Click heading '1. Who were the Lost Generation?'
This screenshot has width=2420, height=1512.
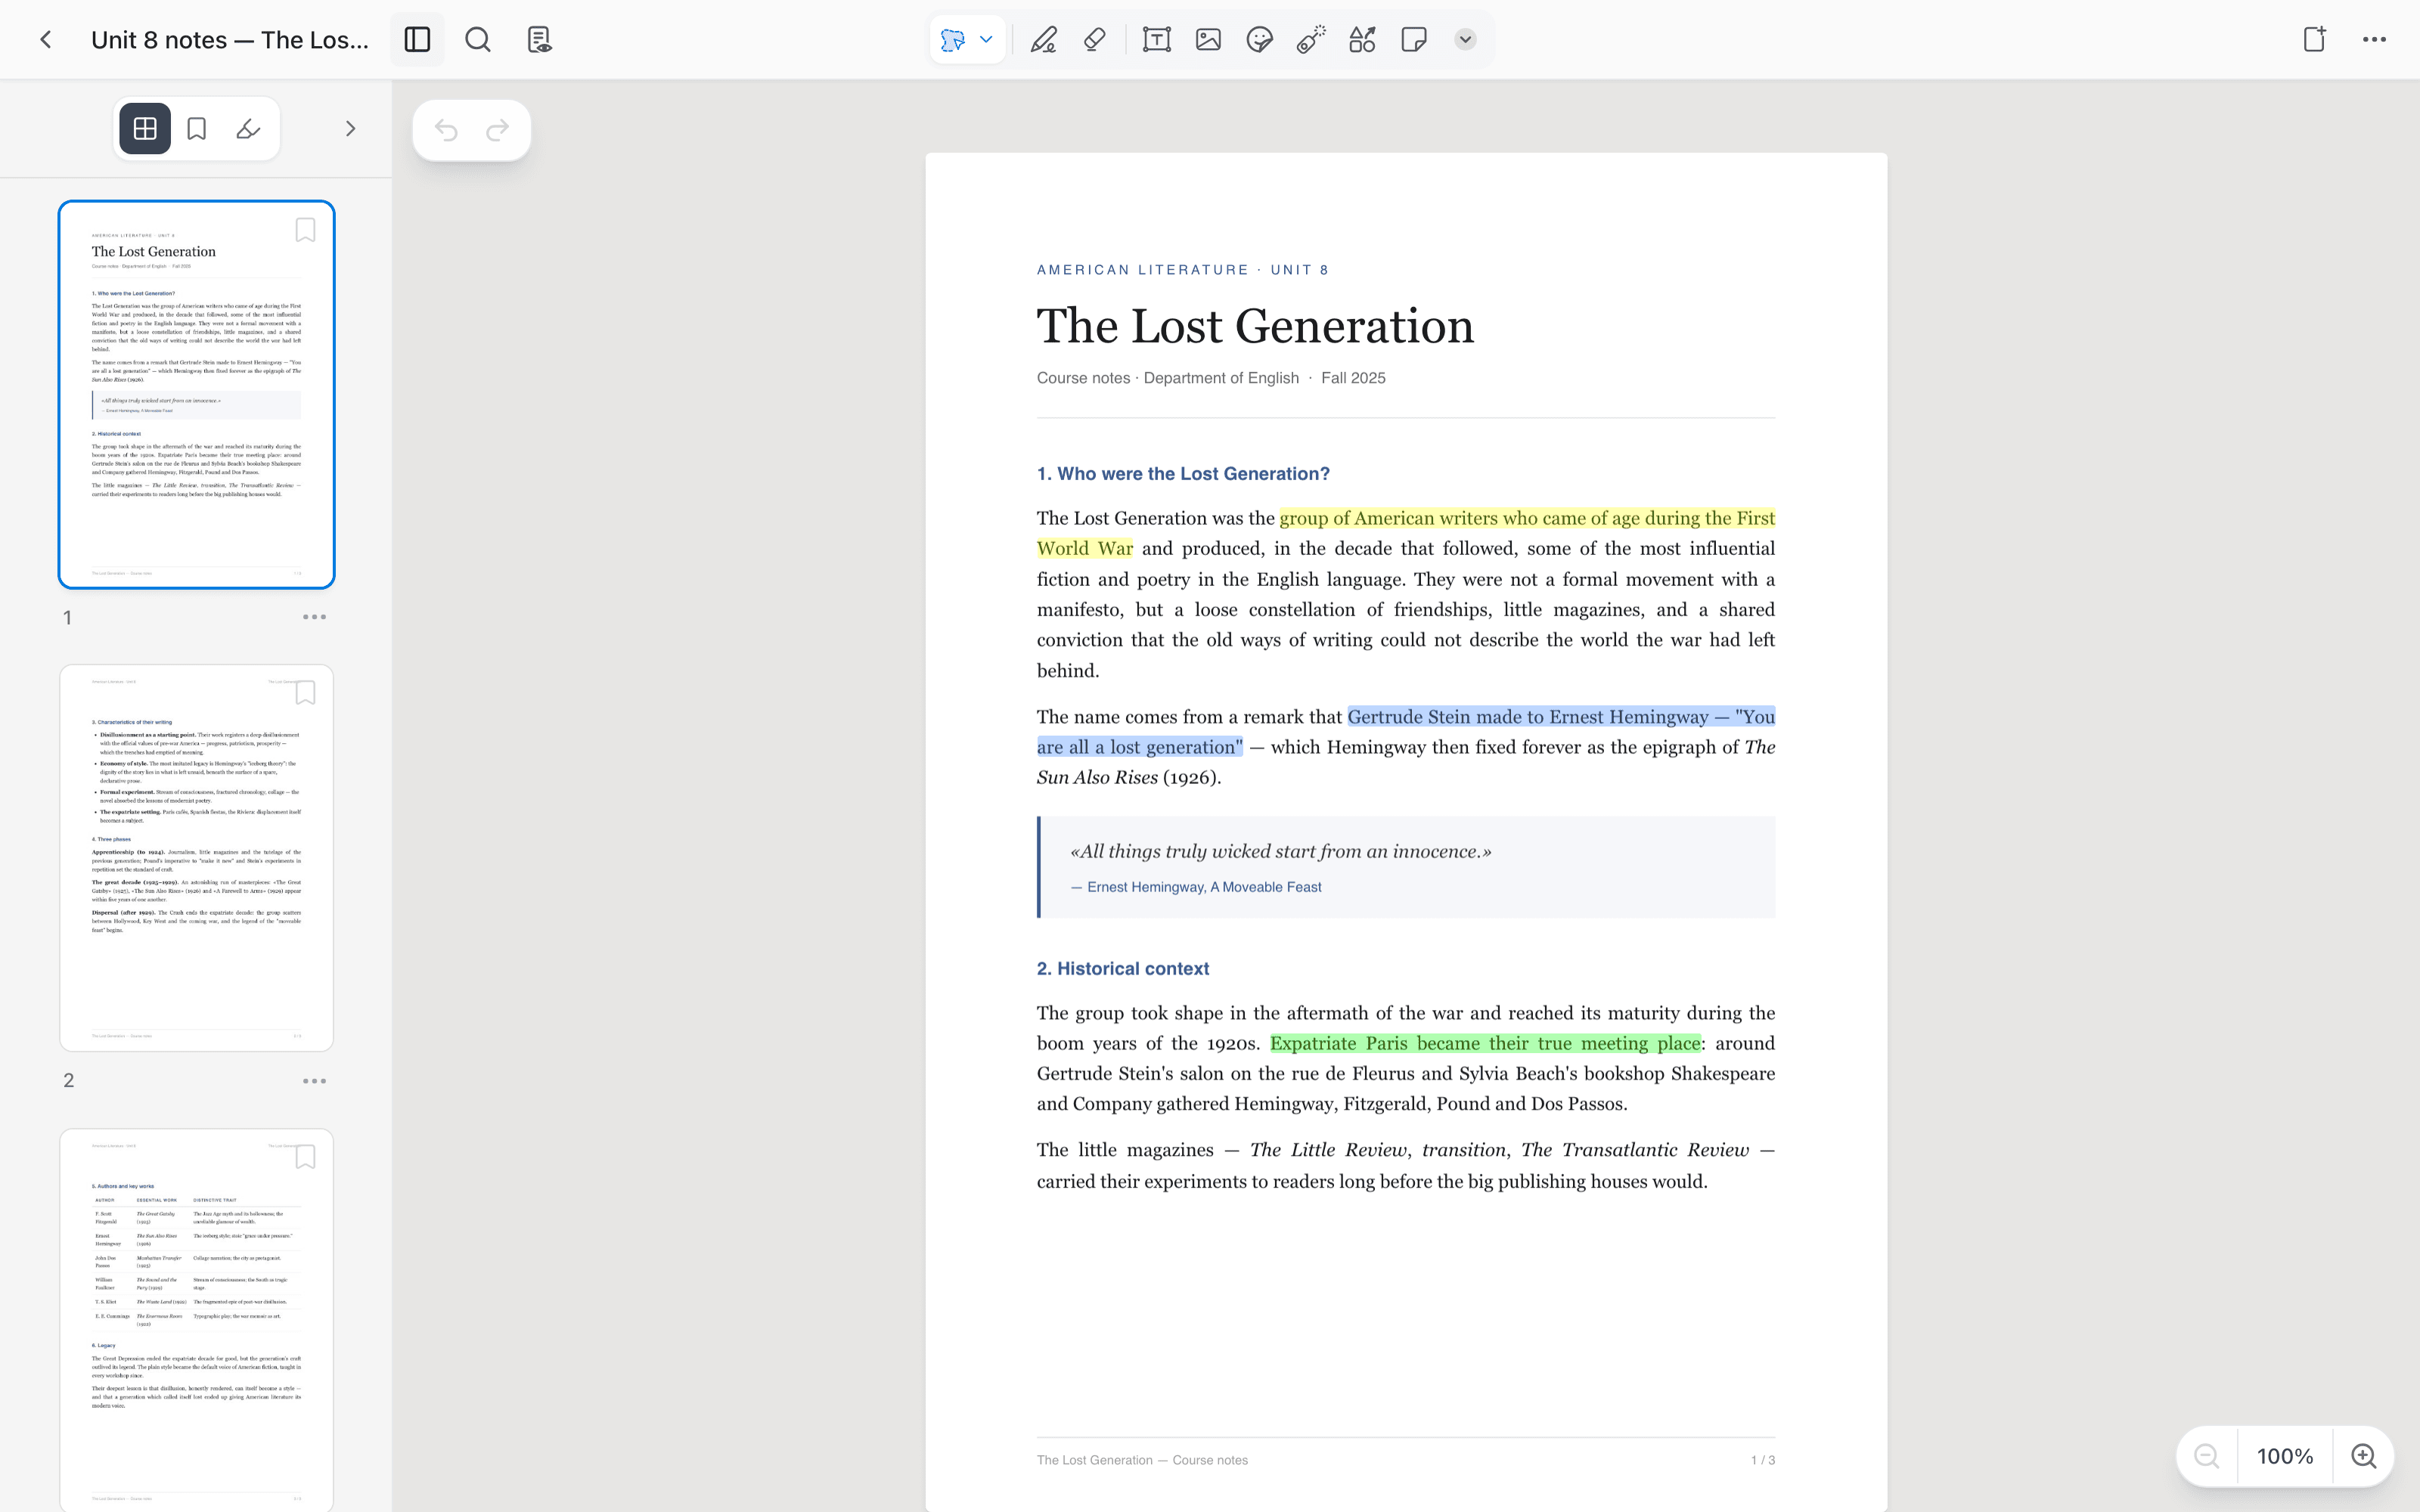click(1183, 474)
